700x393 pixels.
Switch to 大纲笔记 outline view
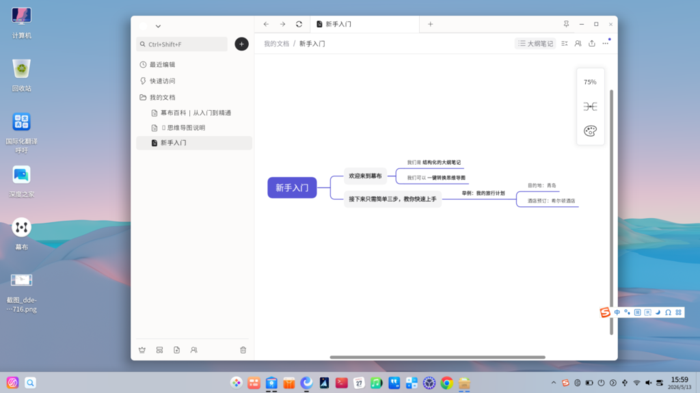point(535,43)
